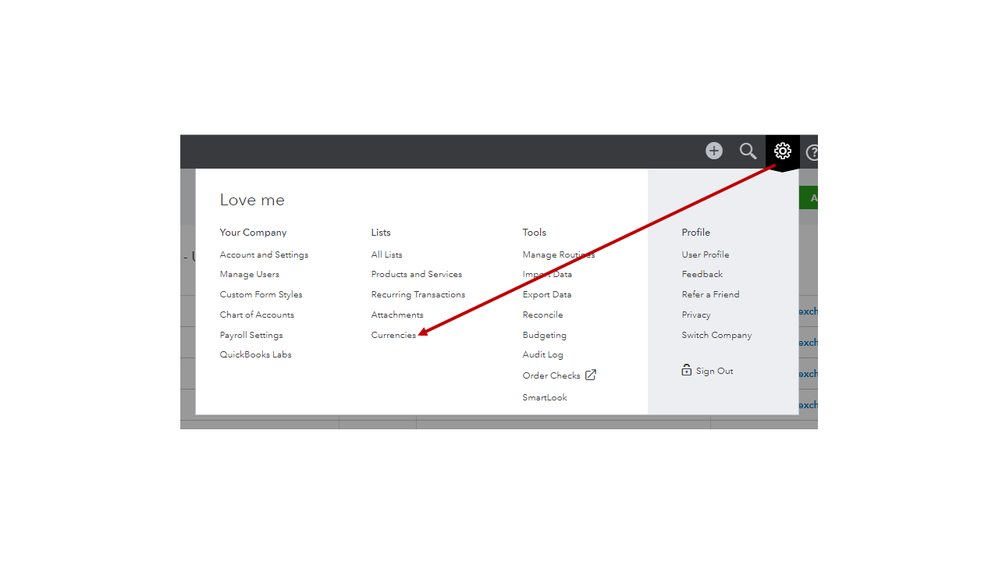
Task: Open Reconcile tool
Action: (x=543, y=315)
